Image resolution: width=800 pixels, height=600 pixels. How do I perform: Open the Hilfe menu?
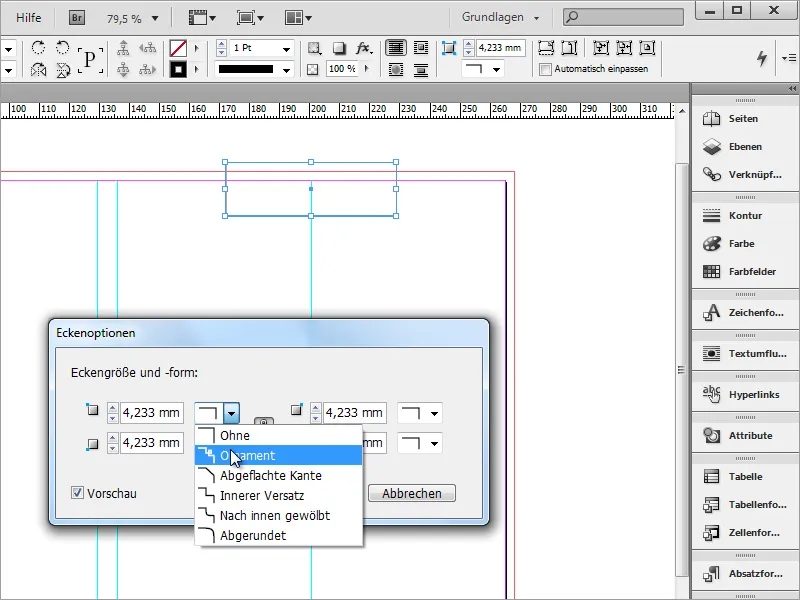coord(29,18)
